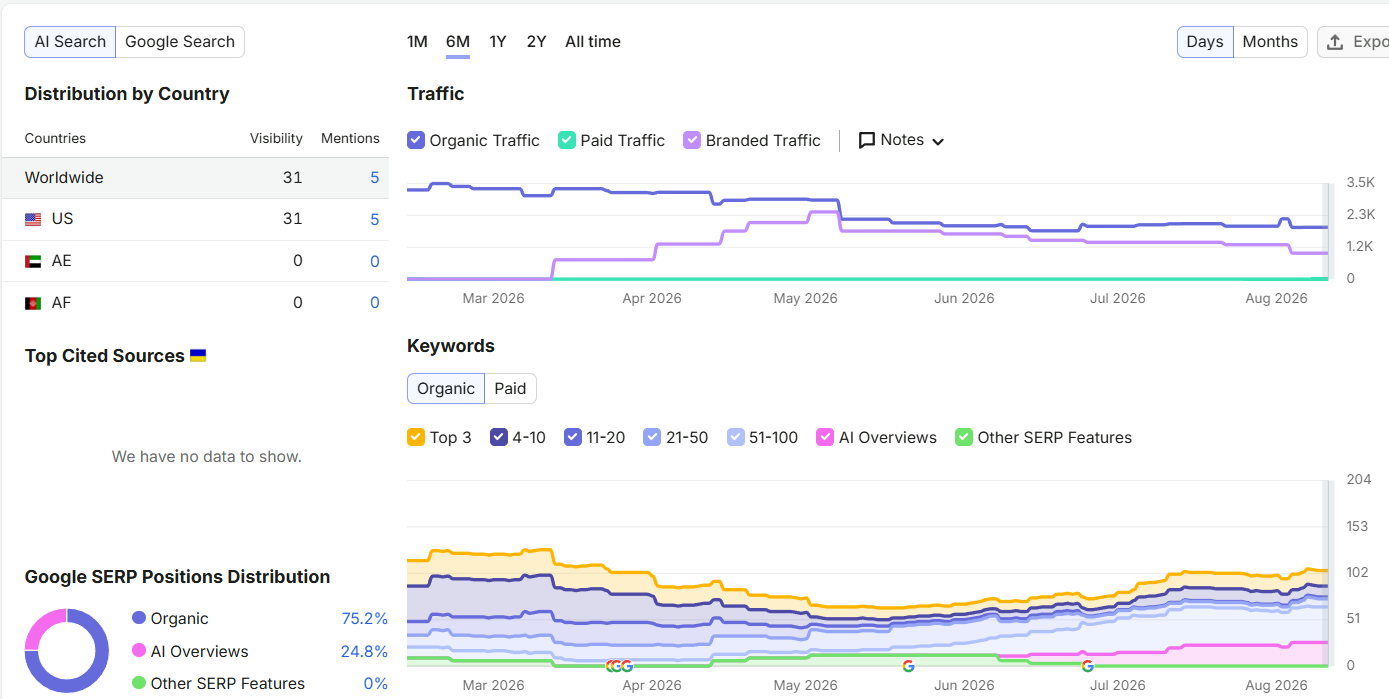Click the AE flag icon
1389x699 pixels.
click(x=33, y=261)
